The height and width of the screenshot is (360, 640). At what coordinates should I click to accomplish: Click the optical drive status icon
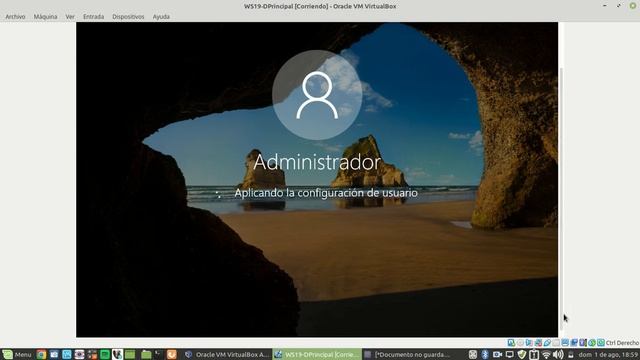520,342
